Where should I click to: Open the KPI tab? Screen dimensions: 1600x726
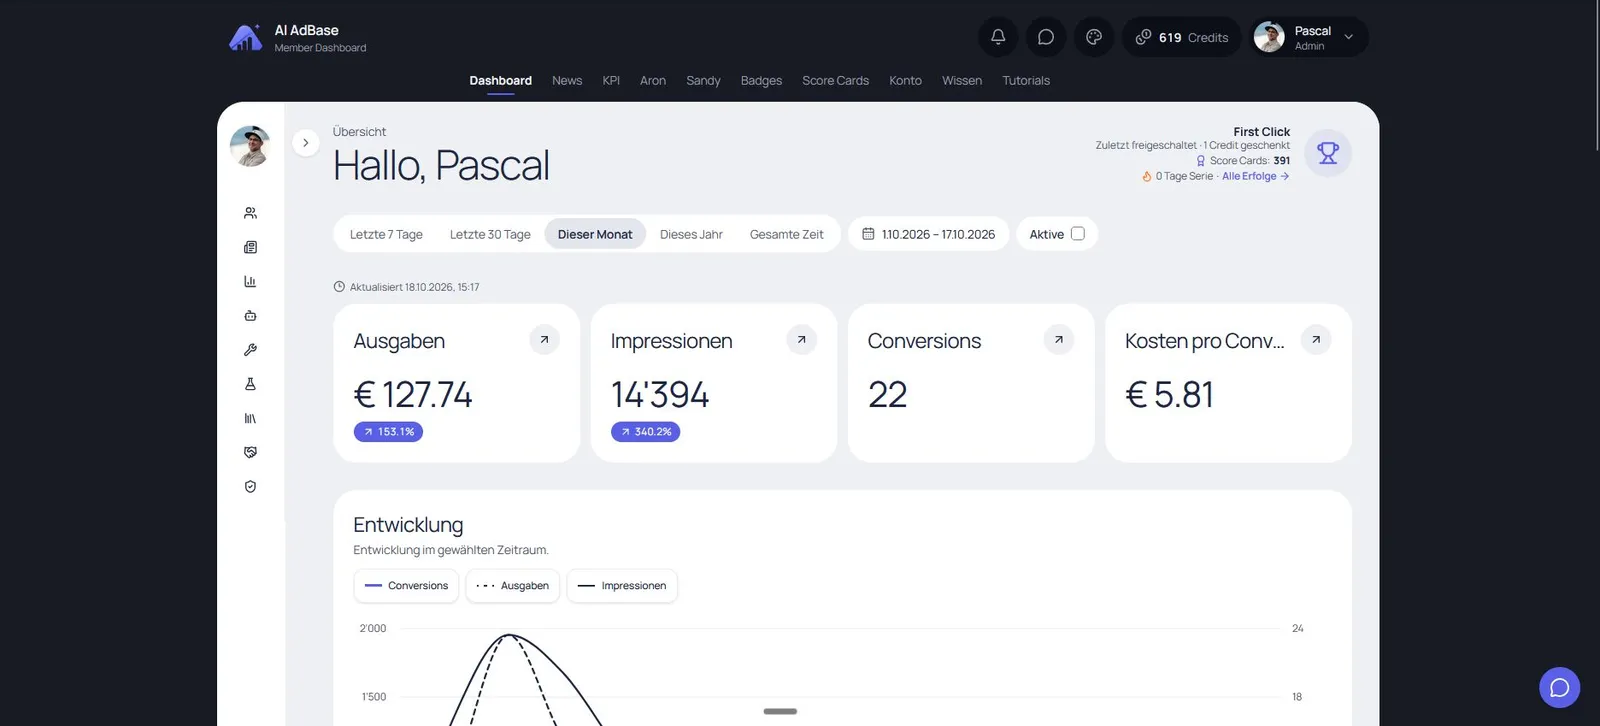pos(611,81)
